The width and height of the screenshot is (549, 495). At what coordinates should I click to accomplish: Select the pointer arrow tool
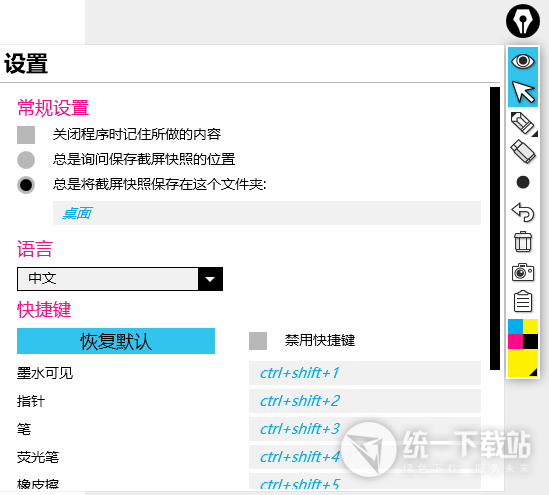point(523,91)
